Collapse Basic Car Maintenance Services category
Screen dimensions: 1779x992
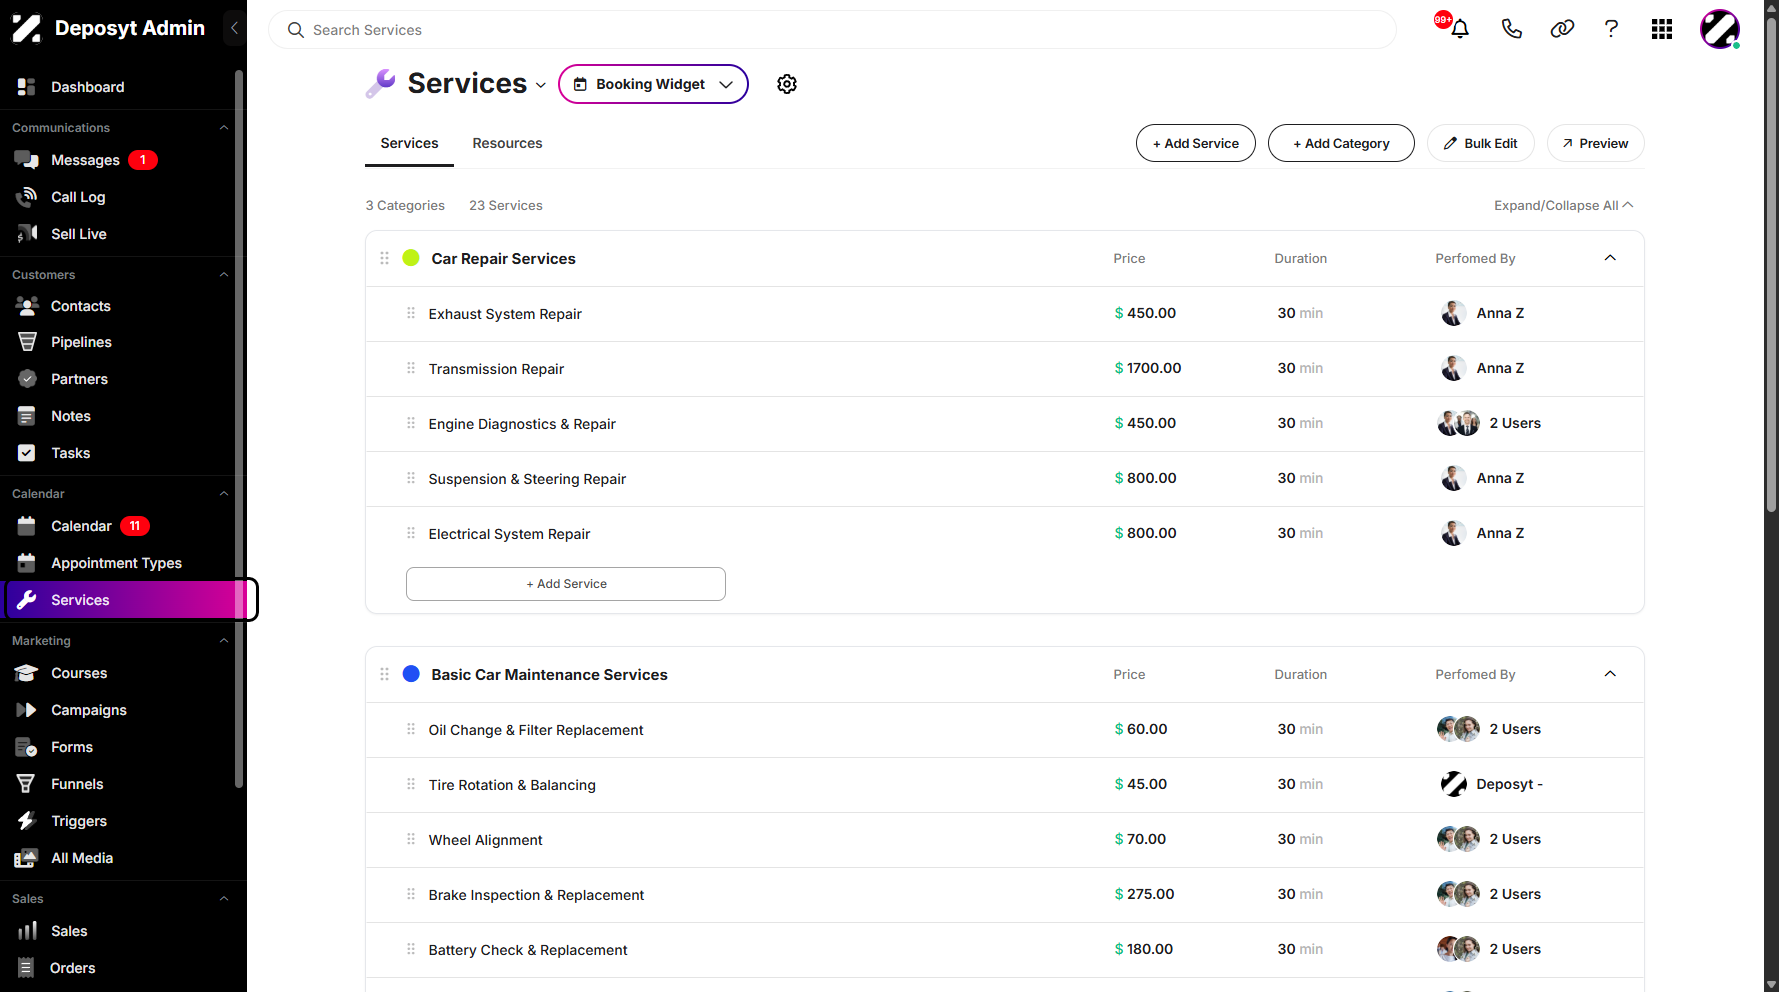[1610, 674]
